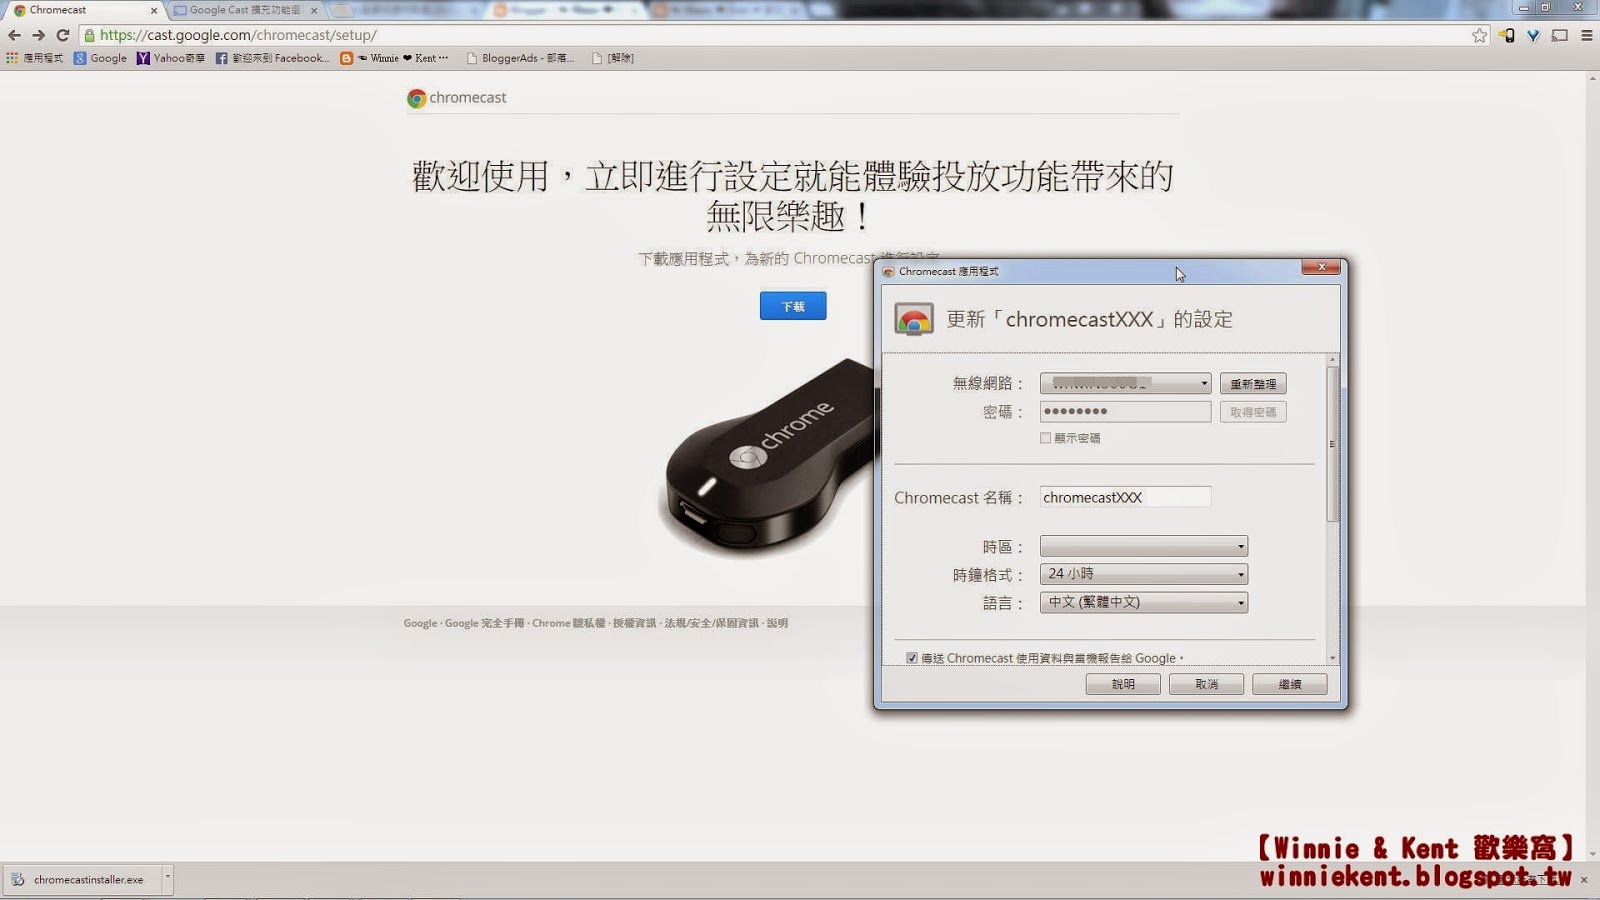Edit the Chromecast 名稱 name field
This screenshot has width=1600, height=900.
[1126, 497]
